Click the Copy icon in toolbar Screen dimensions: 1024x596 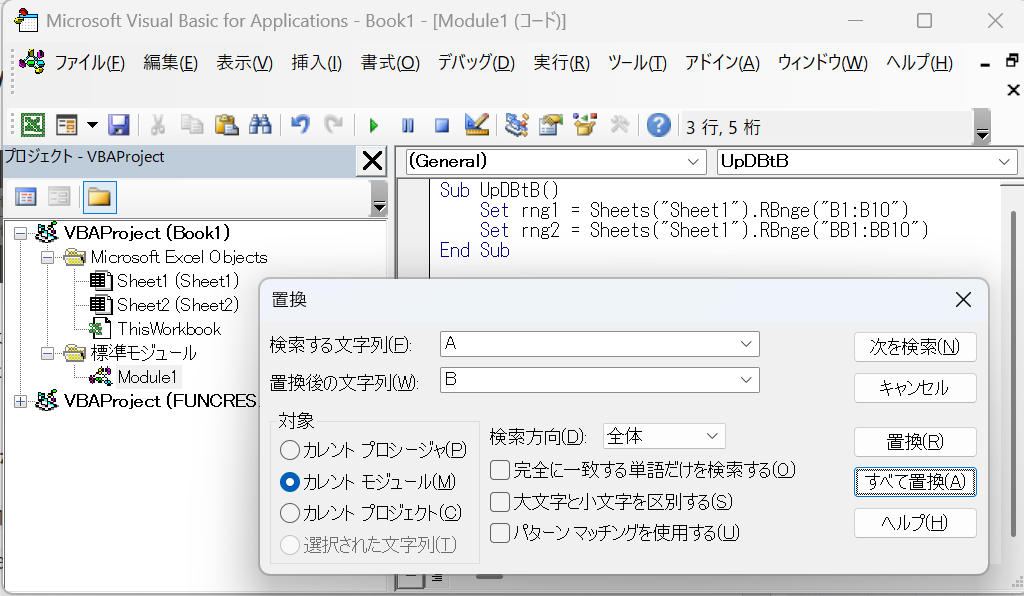[192, 124]
